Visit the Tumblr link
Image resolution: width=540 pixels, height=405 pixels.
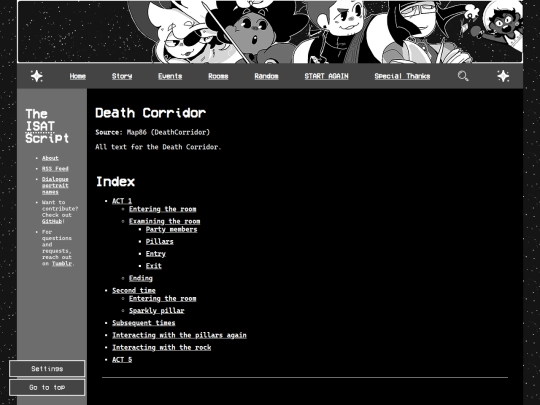(62, 263)
